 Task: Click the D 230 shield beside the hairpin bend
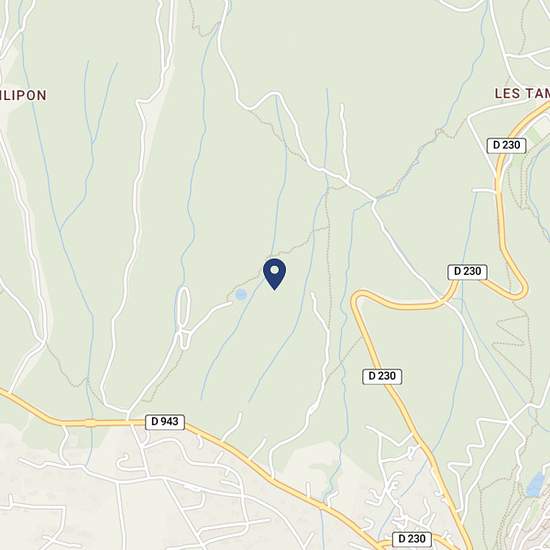click(x=467, y=272)
